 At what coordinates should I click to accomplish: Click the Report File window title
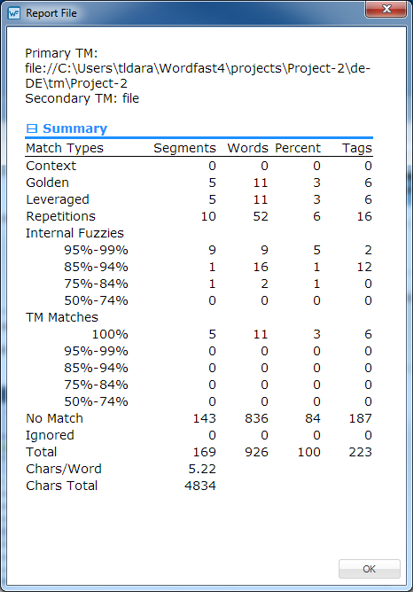[51, 14]
